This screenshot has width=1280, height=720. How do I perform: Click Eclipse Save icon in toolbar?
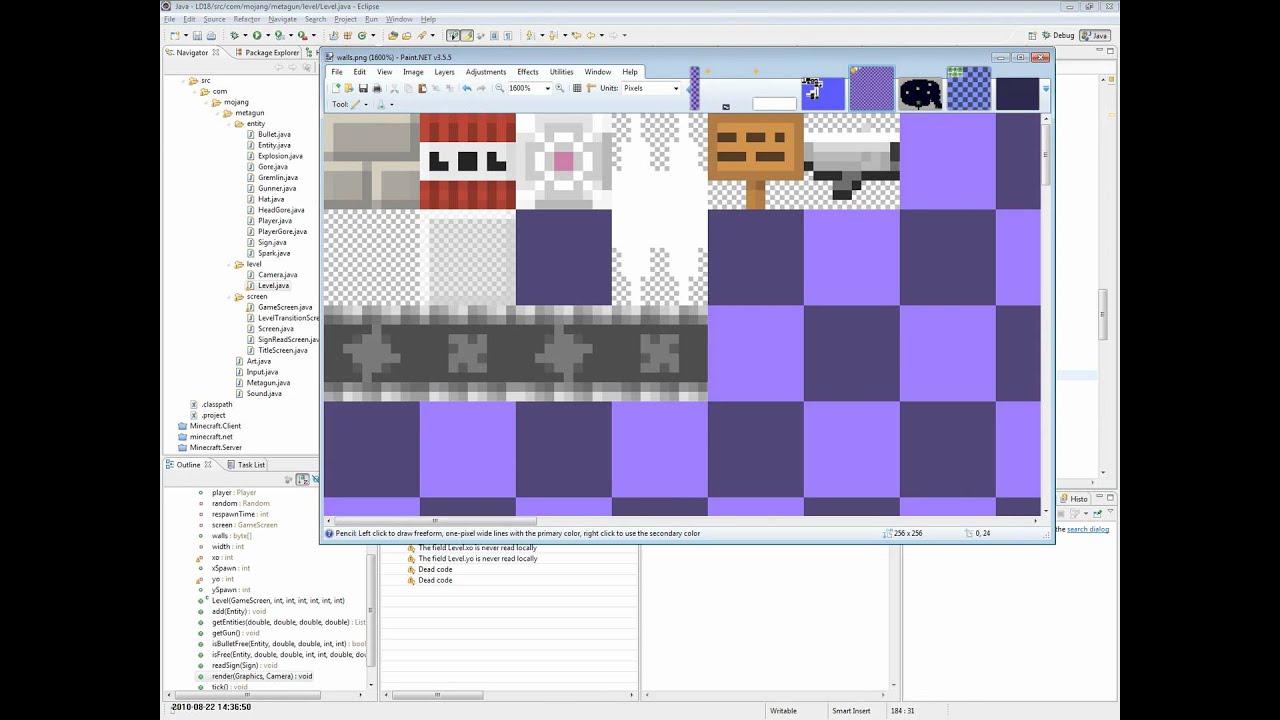tap(197, 35)
